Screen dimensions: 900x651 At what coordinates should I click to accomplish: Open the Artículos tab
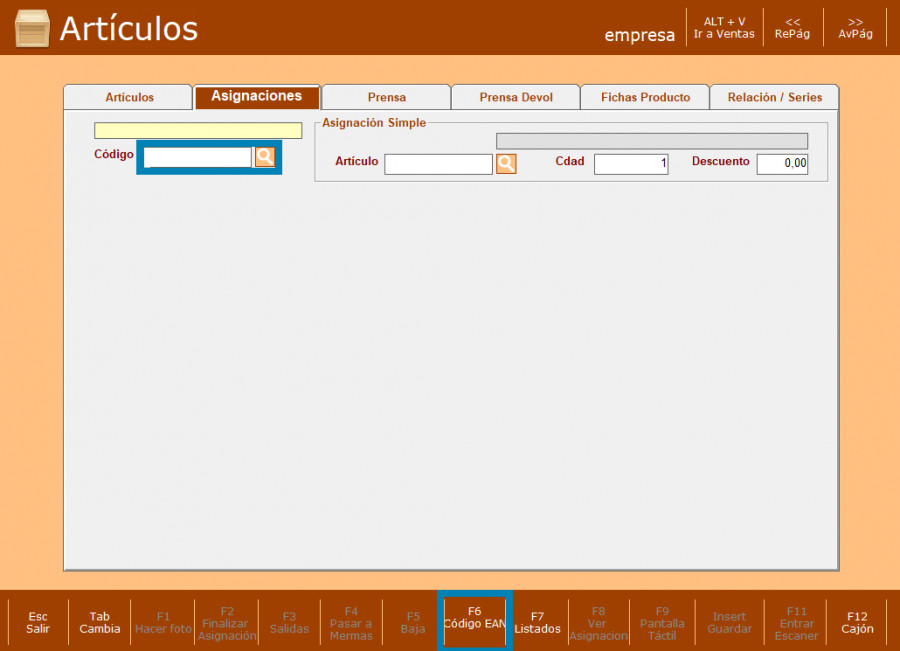129,97
